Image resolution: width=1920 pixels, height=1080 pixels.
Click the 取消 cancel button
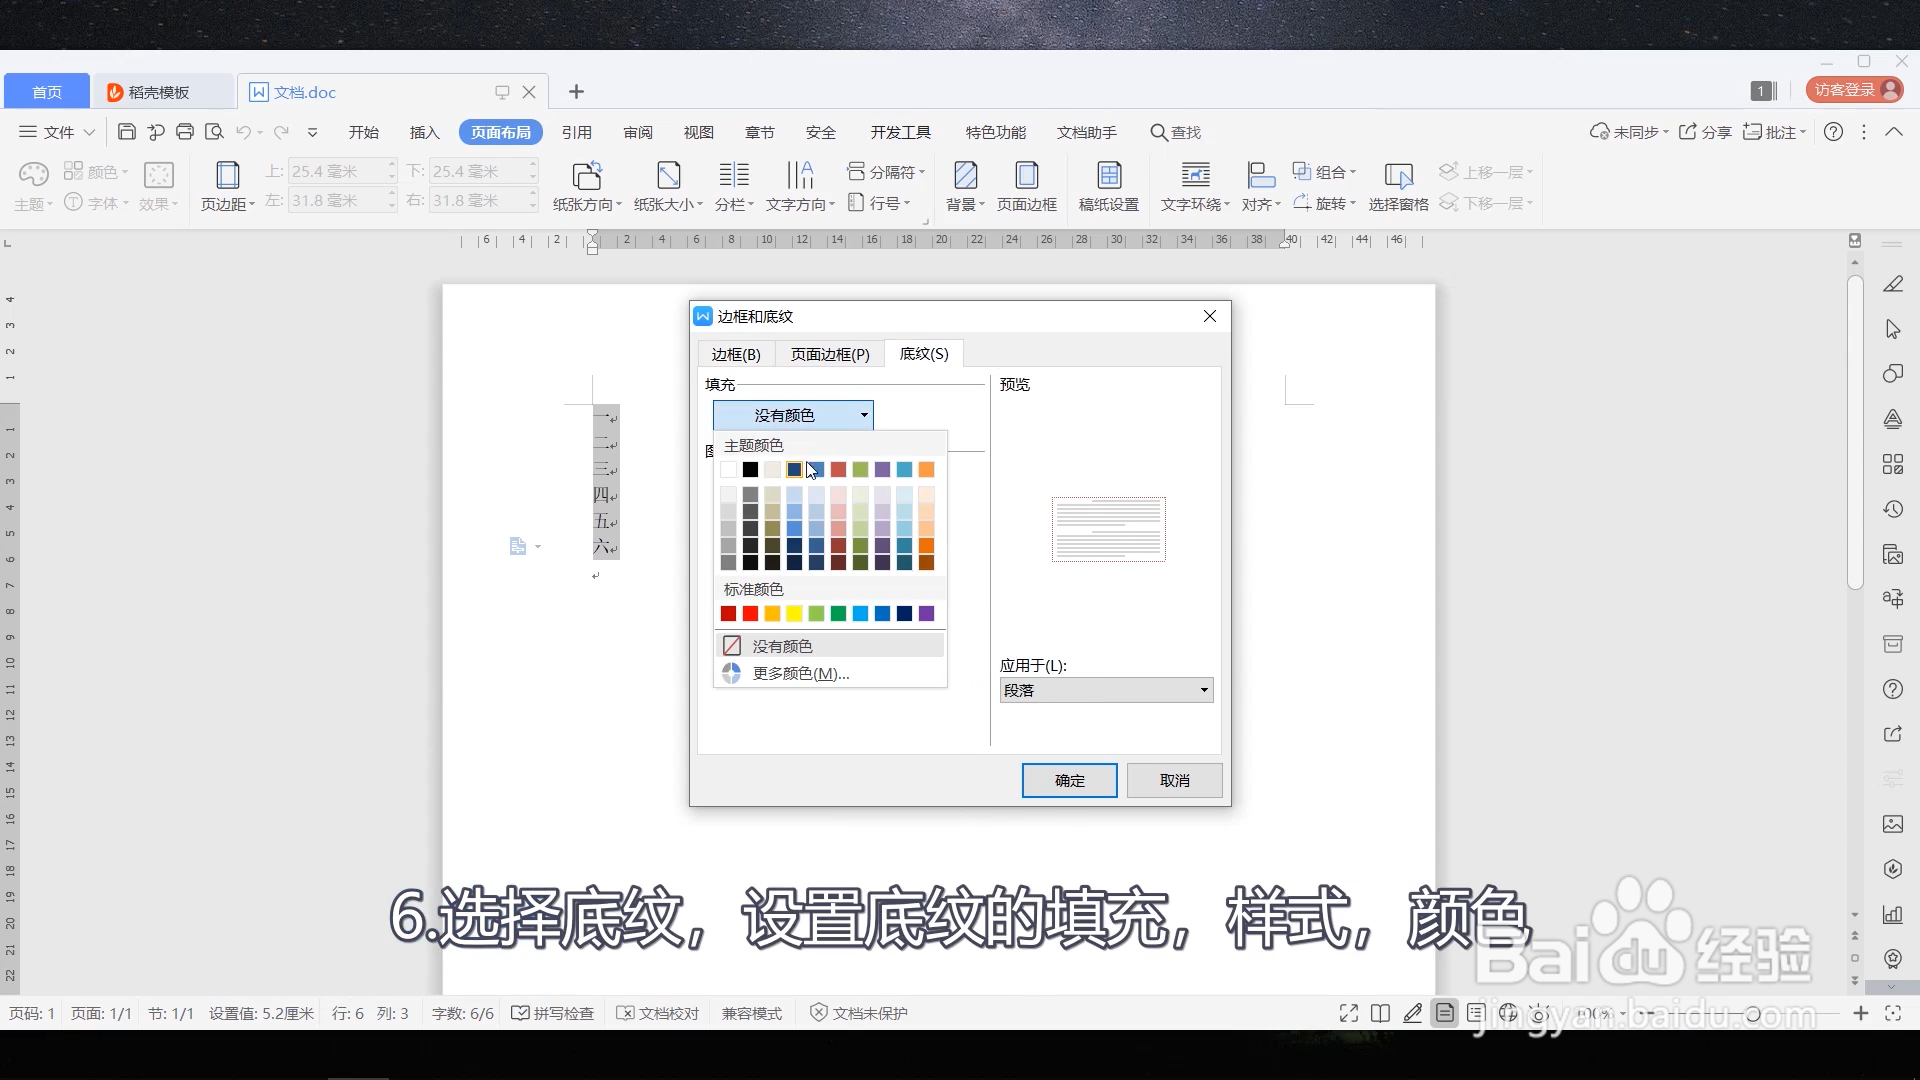coord(1174,780)
